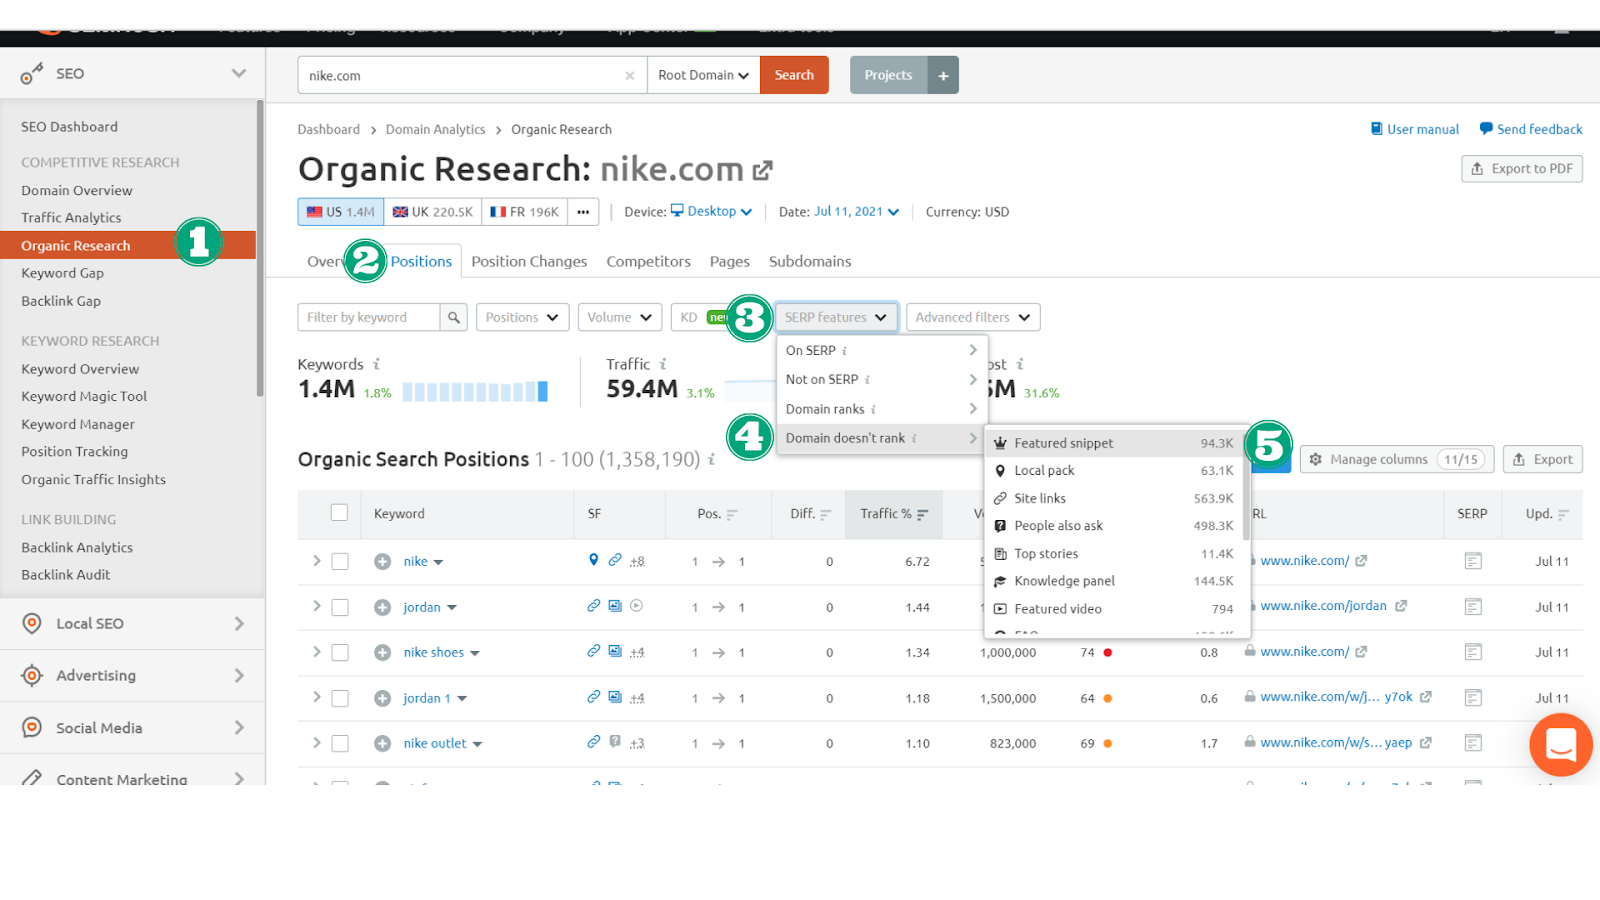Click the more countries ellipsis button
Viewport: 1600px width, 900px height.
coord(583,212)
